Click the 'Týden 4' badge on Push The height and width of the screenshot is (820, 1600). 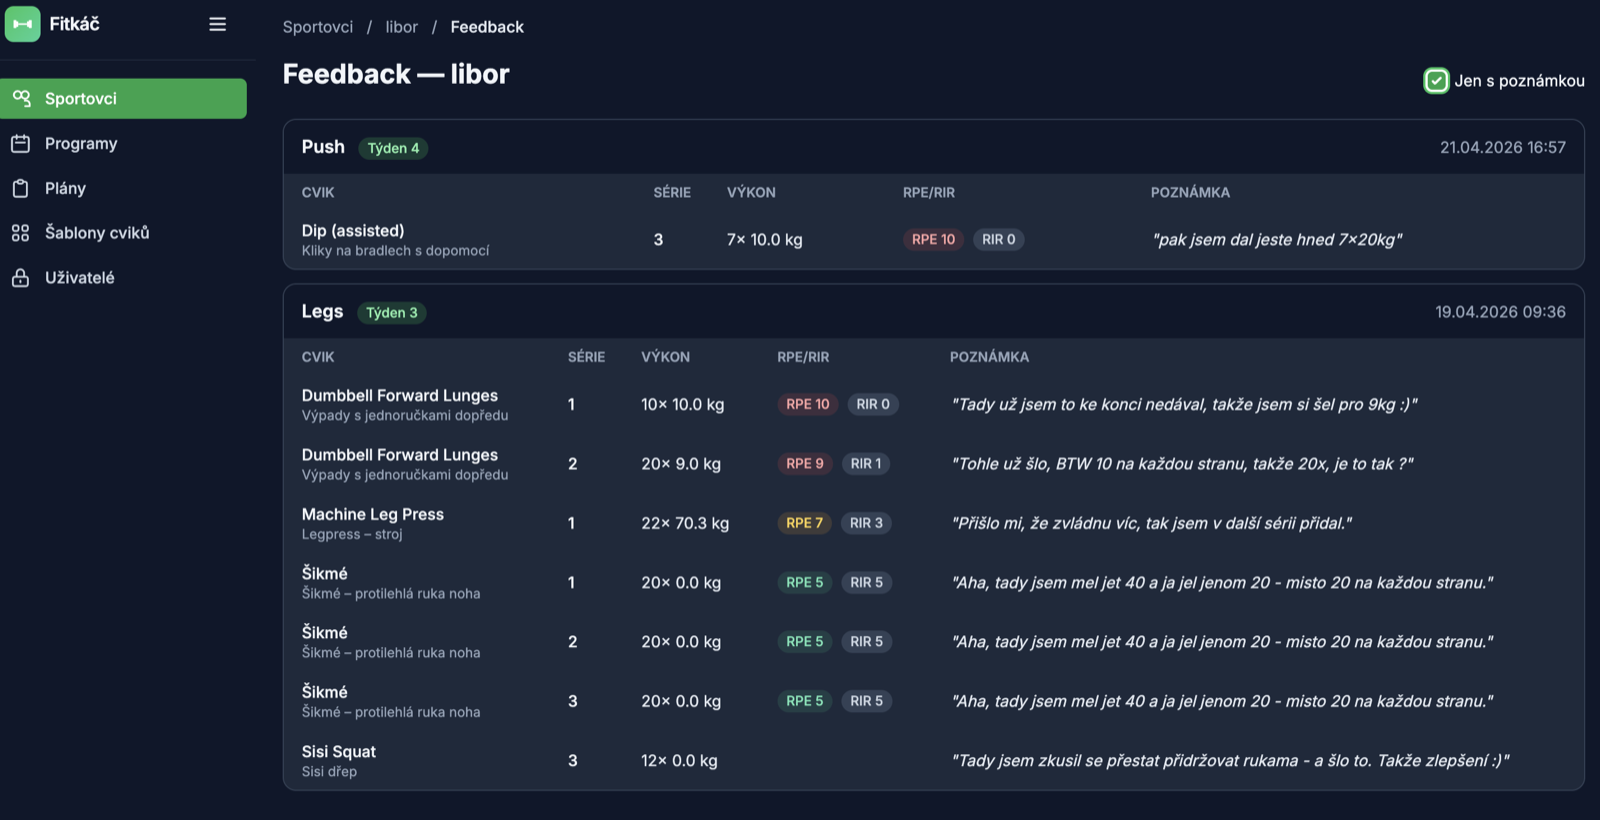pyautogui.click(x=393, y=148)
